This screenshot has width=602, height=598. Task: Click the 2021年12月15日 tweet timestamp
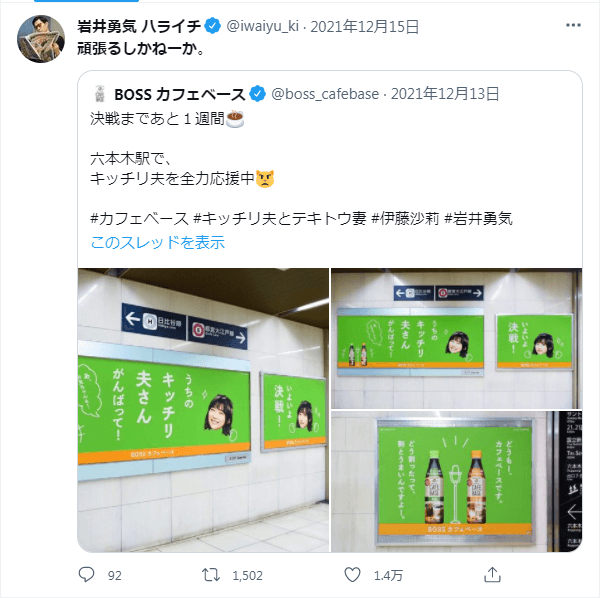pyautogui.click(x=364, y=26)
